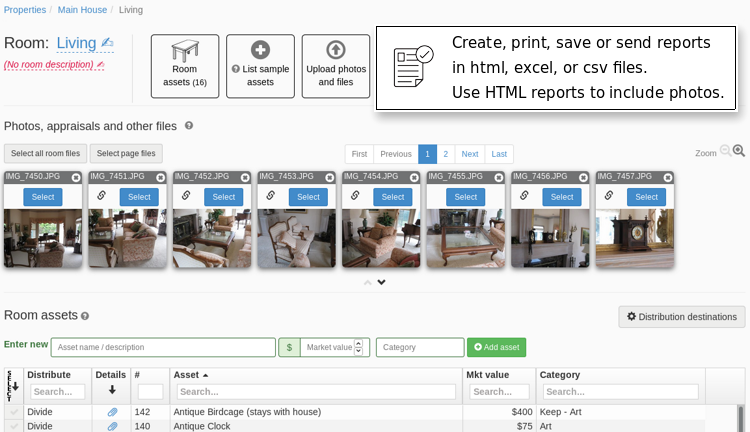Click link icon on IMG_7452.JPG

tap(186, 196)
